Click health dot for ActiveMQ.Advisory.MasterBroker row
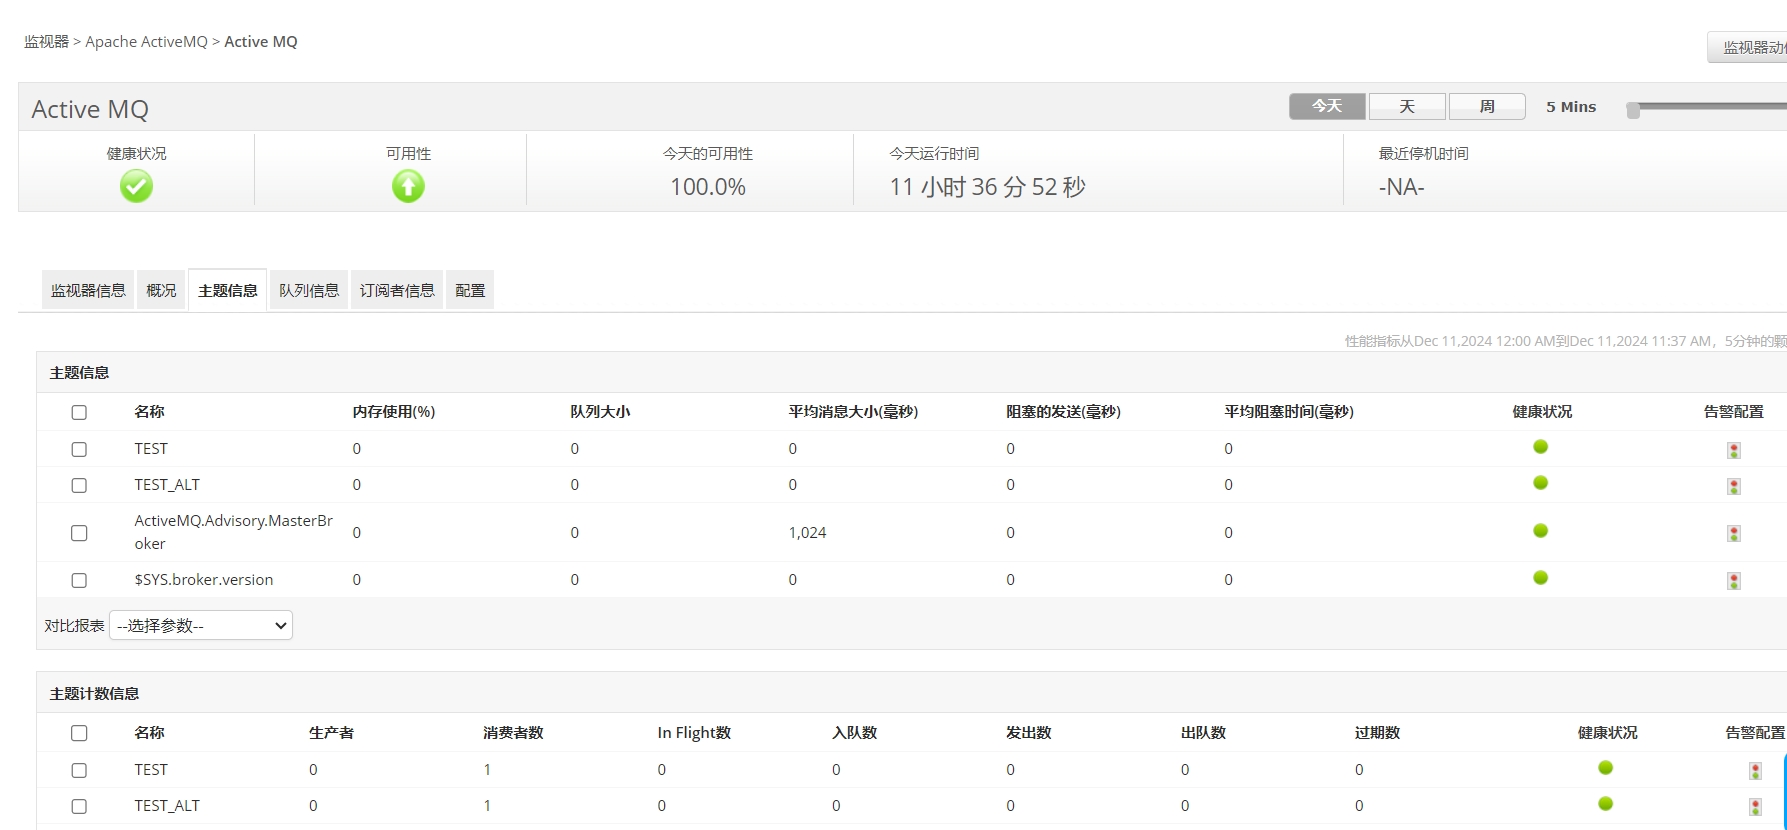The image size is (1787, 830). click(x=1540, y=531)
